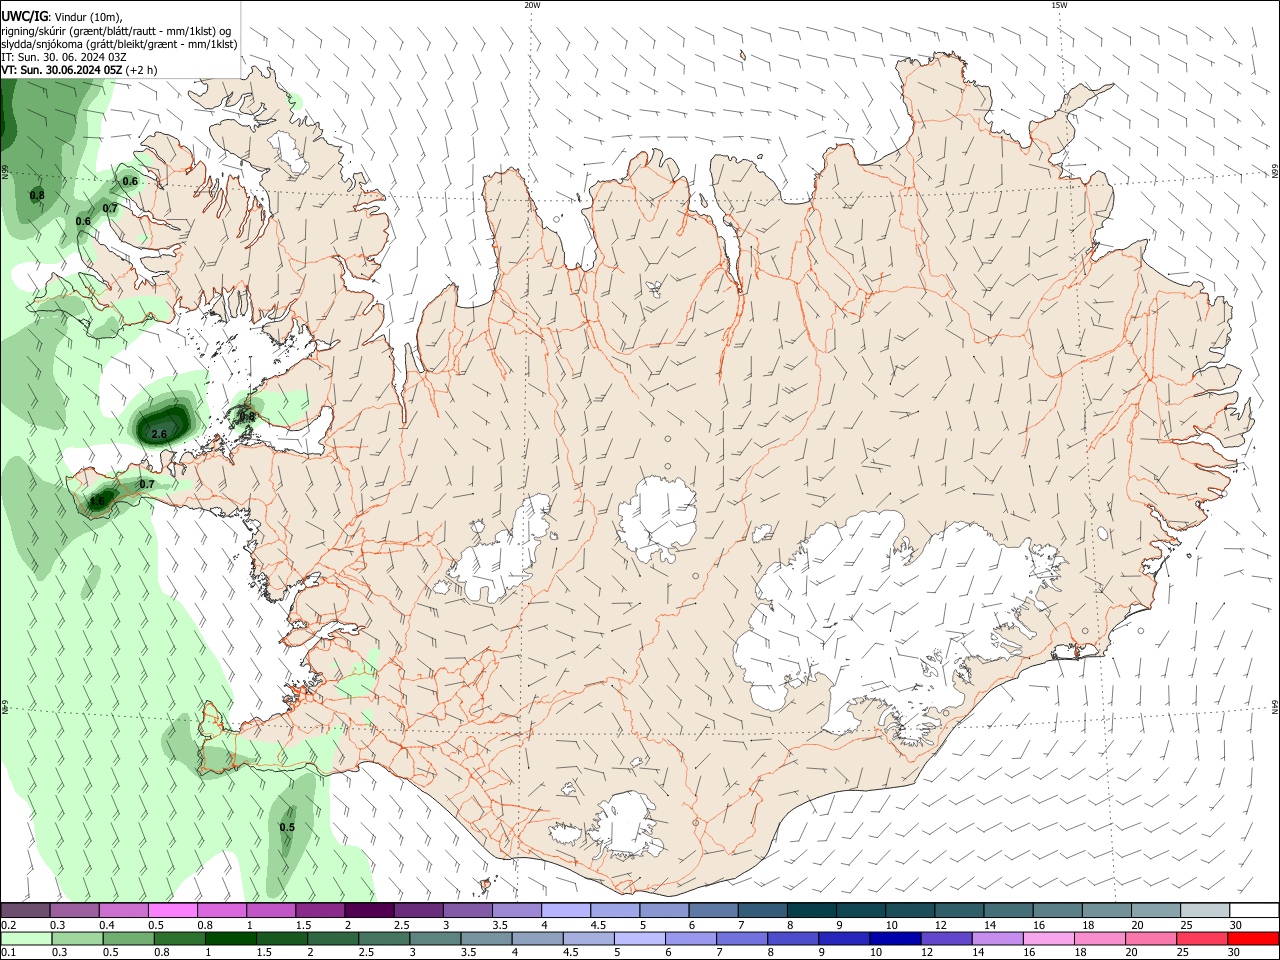This screenshot has width=1280, height=960.
Task: Click the "rigning/skúrir" legend description line
Action: (115, 31)
